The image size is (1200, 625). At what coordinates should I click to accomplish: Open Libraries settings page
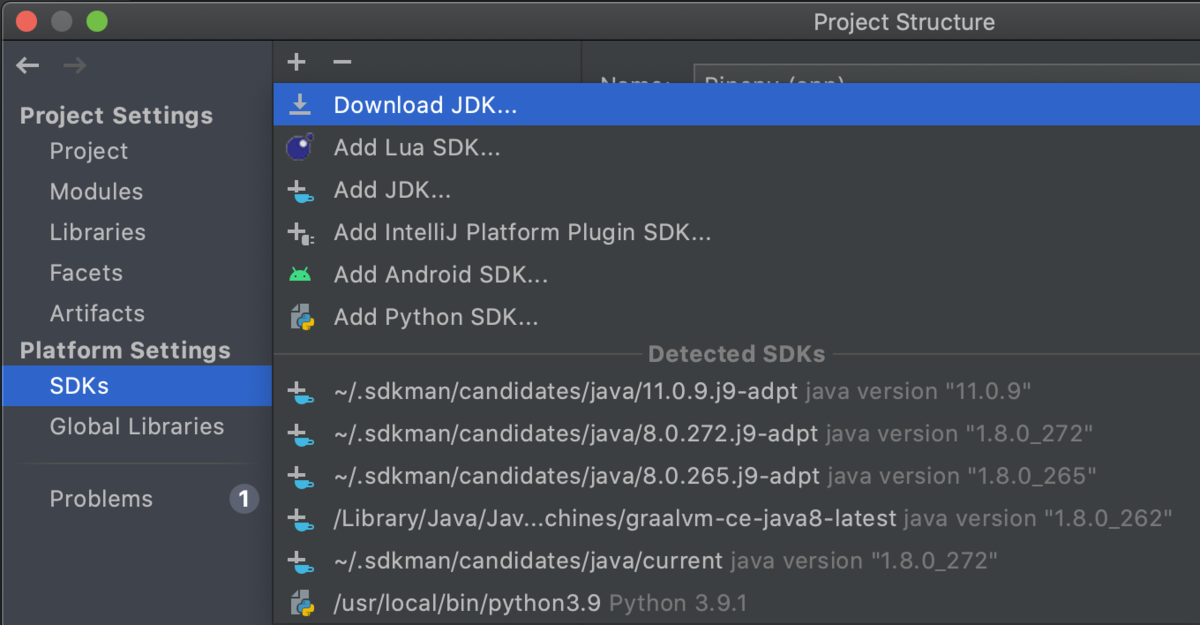pos(98,232)
